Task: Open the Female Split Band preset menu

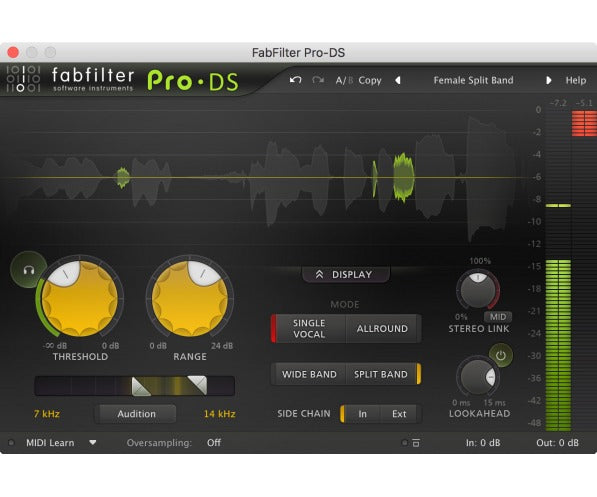Action: (x=473, y=80)
